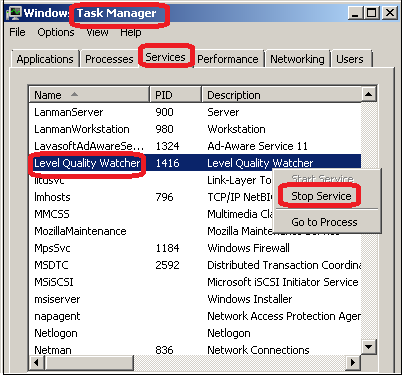Click the Task Manager title bar icon
Image resolution: width=406 pixels, height=378 pixels.
tap(14, 13)
